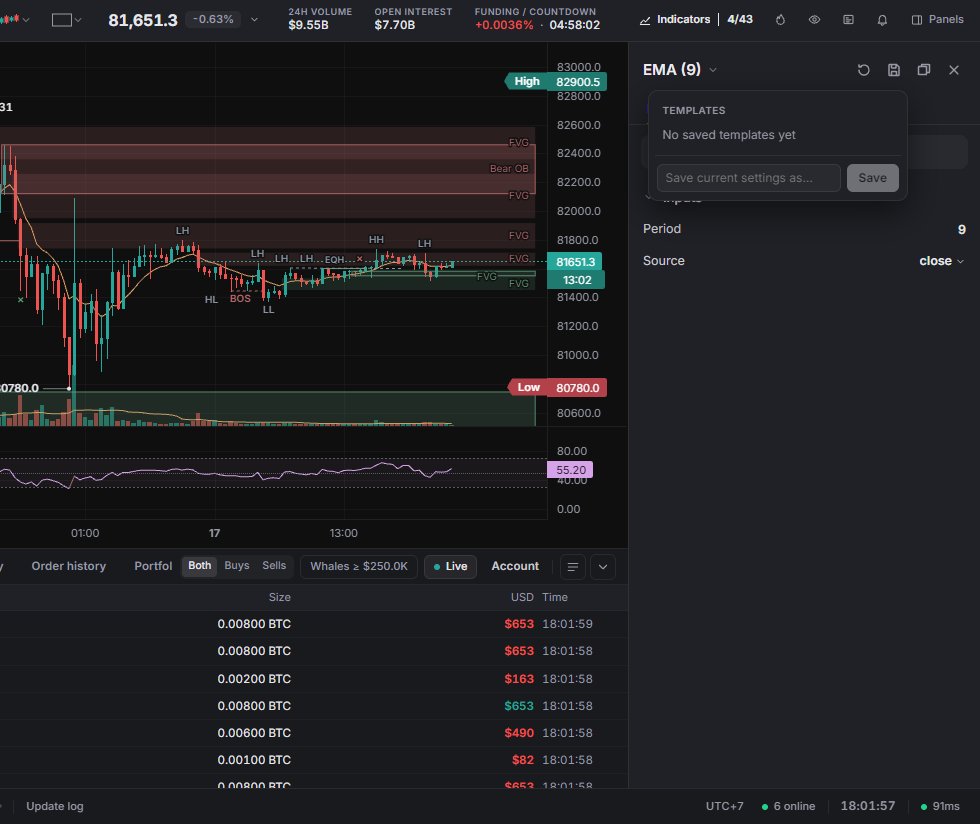
Task: Click the Save template button
Action: 872,178
